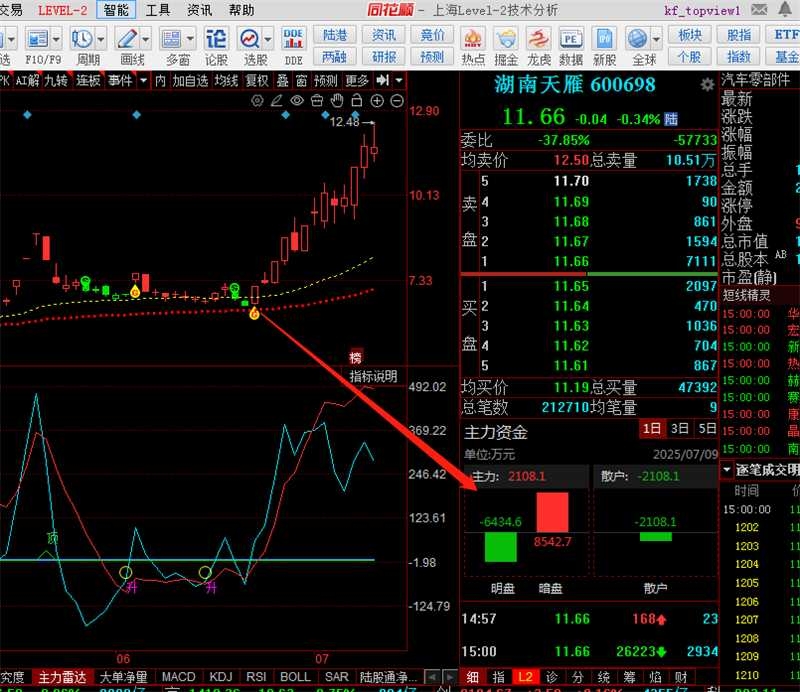This screenshot has height=692, width=800.
Task: Switch to the MACD indicator tab
Action: pos(179,677)
